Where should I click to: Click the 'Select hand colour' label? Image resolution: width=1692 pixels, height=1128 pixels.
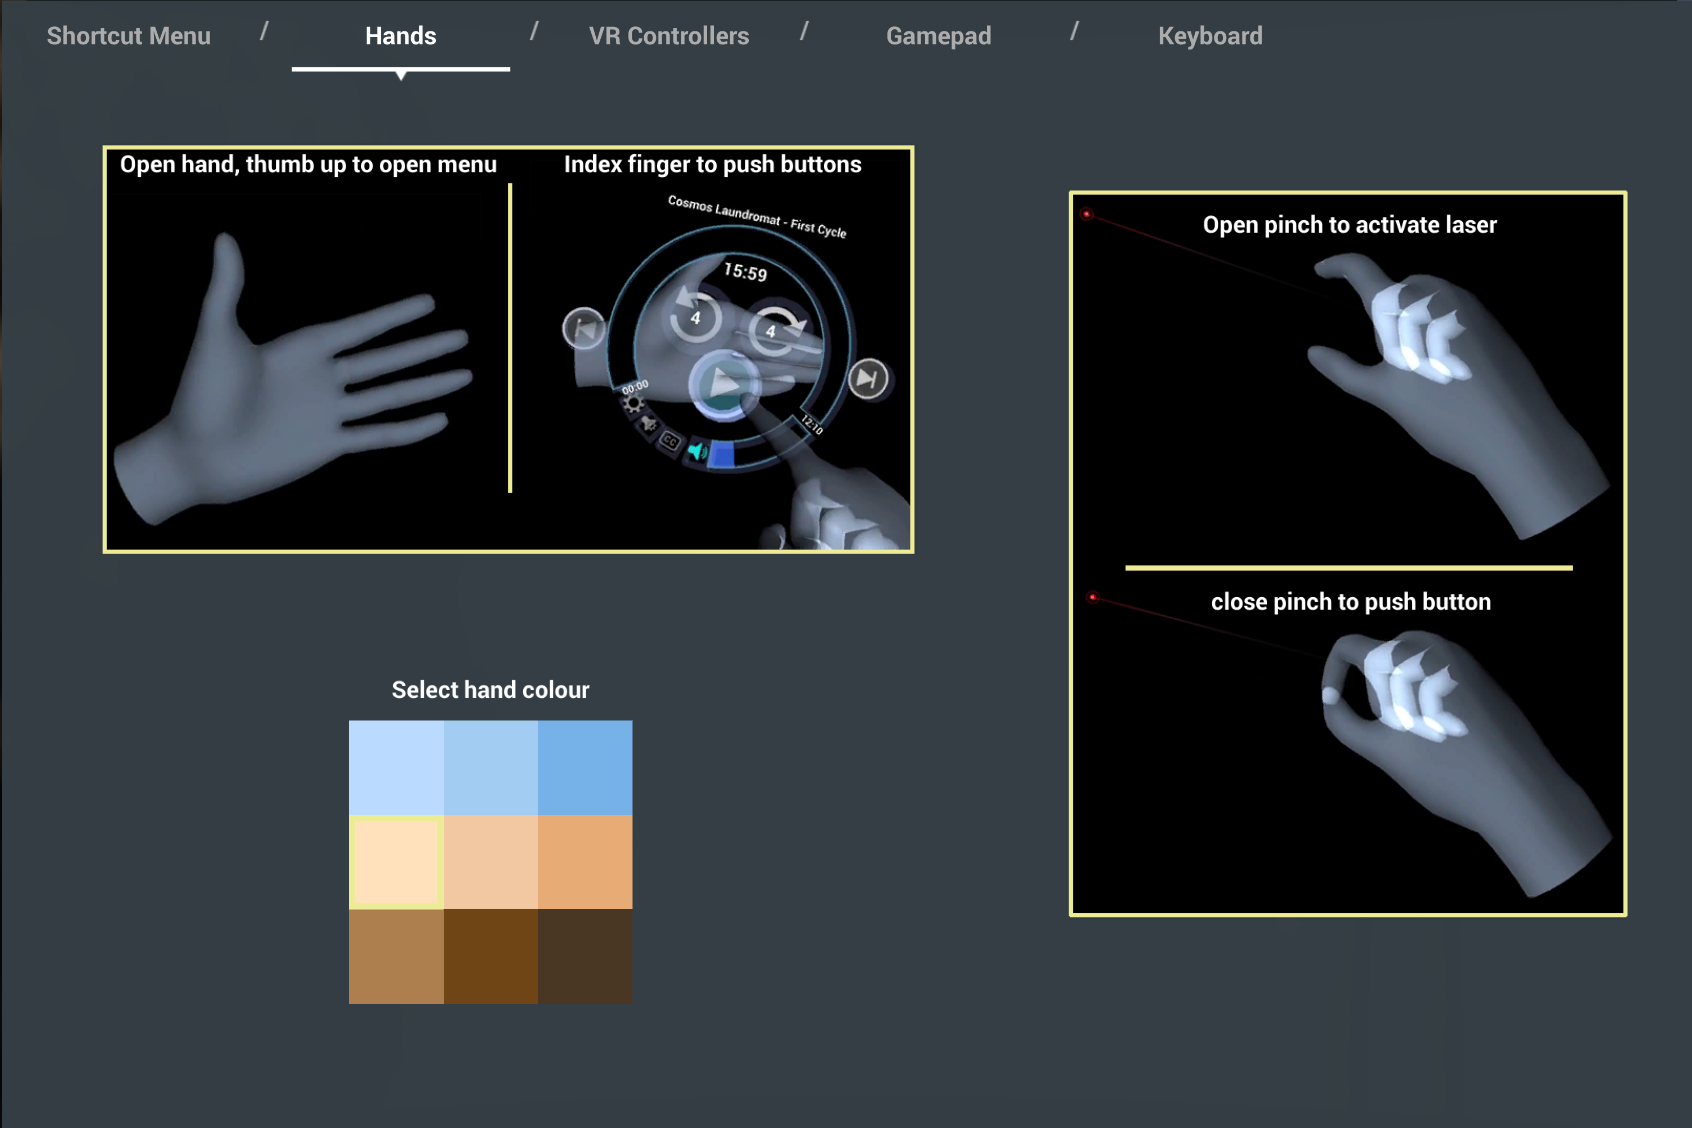pos(490,690)
